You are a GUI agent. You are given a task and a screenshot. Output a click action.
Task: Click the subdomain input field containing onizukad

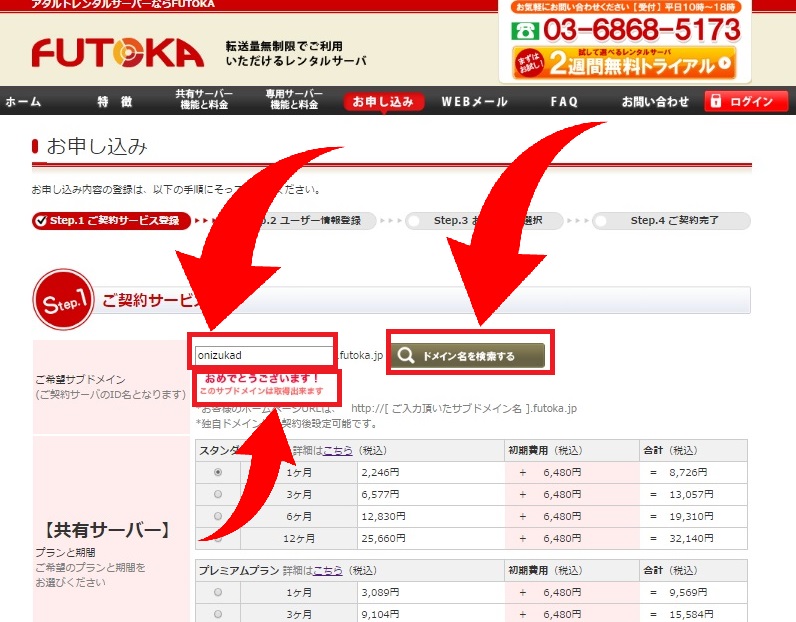265,354
